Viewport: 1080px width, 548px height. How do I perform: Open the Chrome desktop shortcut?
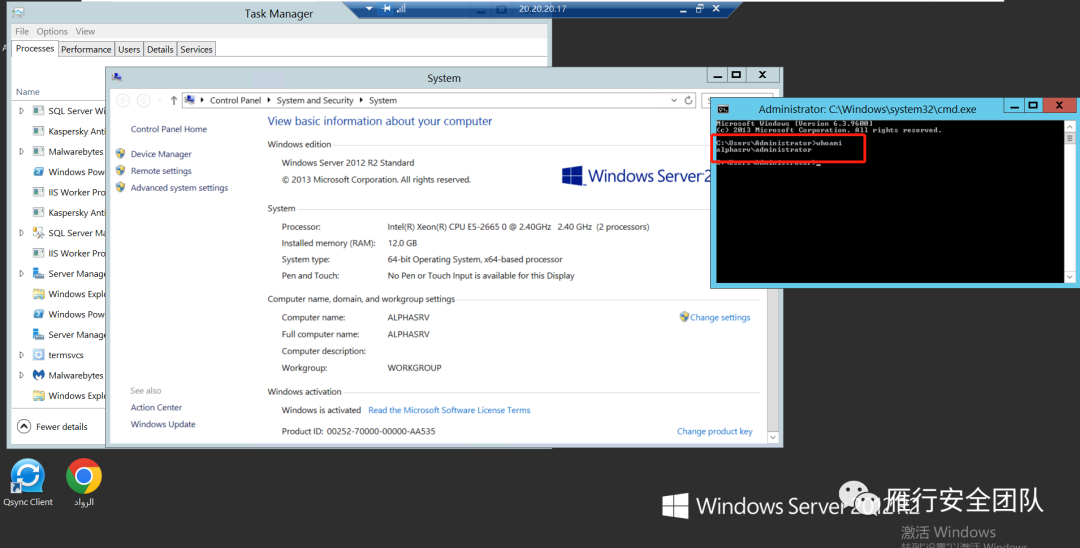point(84,483)
